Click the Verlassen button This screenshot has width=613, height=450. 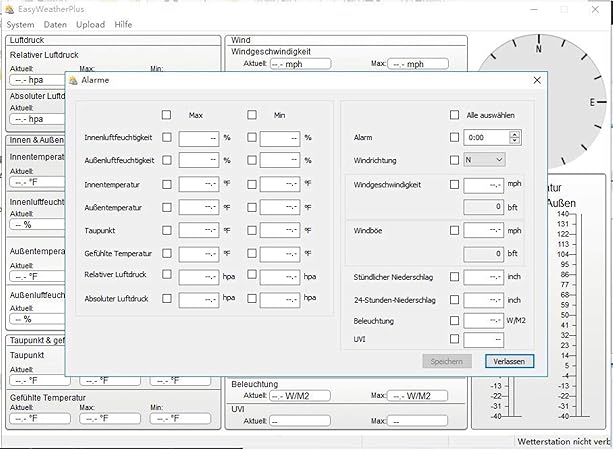[x=510, y=361]
